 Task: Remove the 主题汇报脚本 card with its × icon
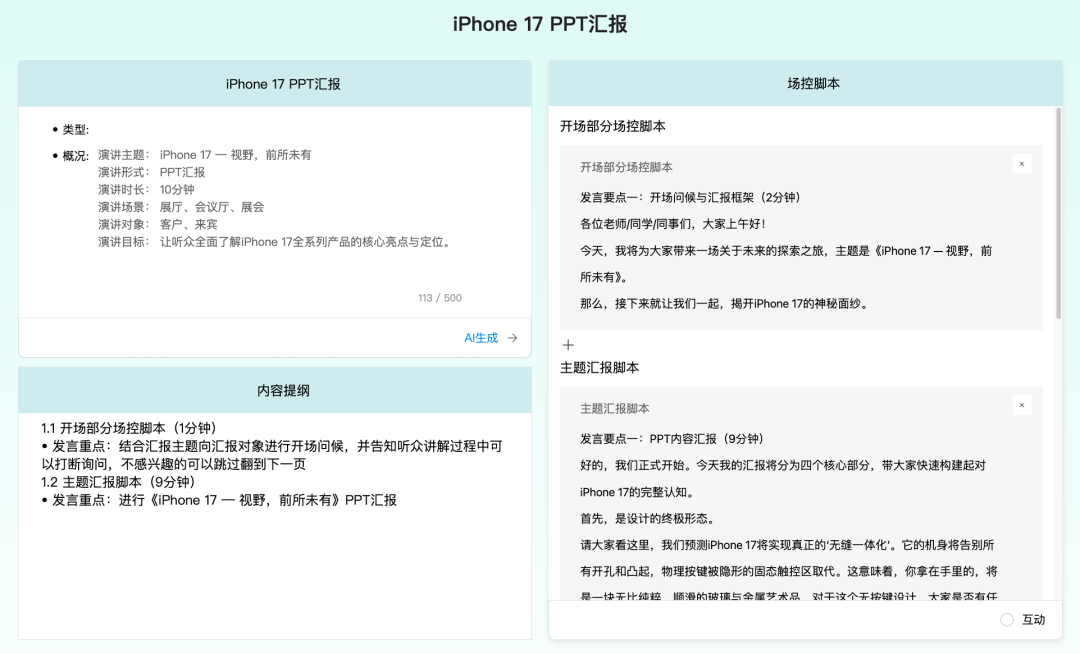click(x=1021, y=405)
